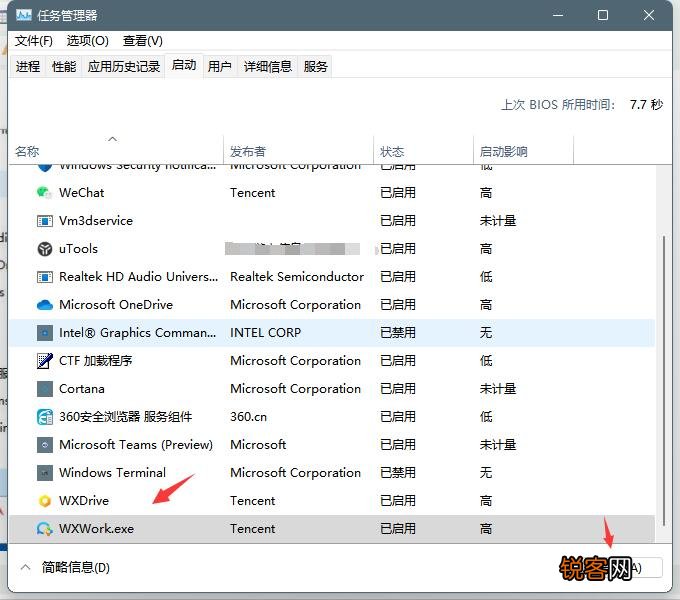The image size is (680, 600).
Task: Click the 360.cn publisher cell
Action: [x=248, y=417]
